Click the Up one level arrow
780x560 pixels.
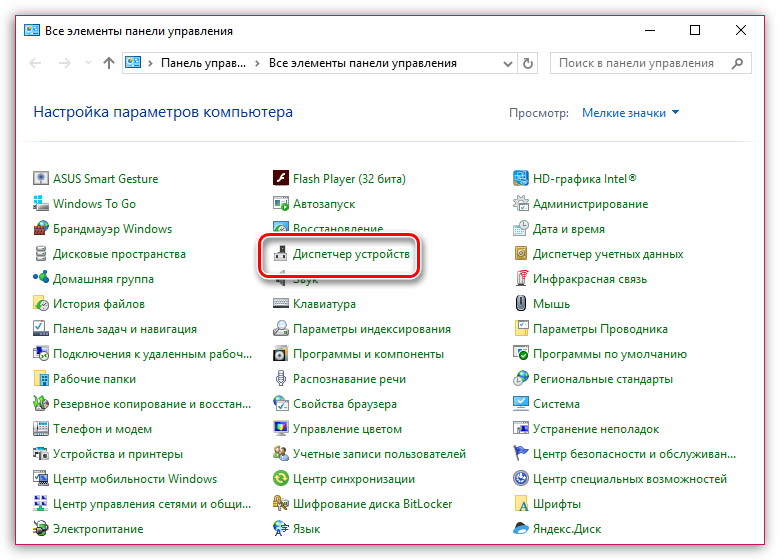coord(109,63)
